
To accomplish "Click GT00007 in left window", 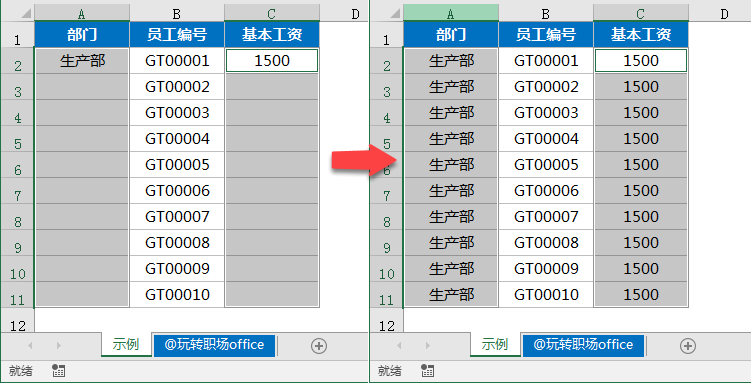I will (x=177, y=216).
